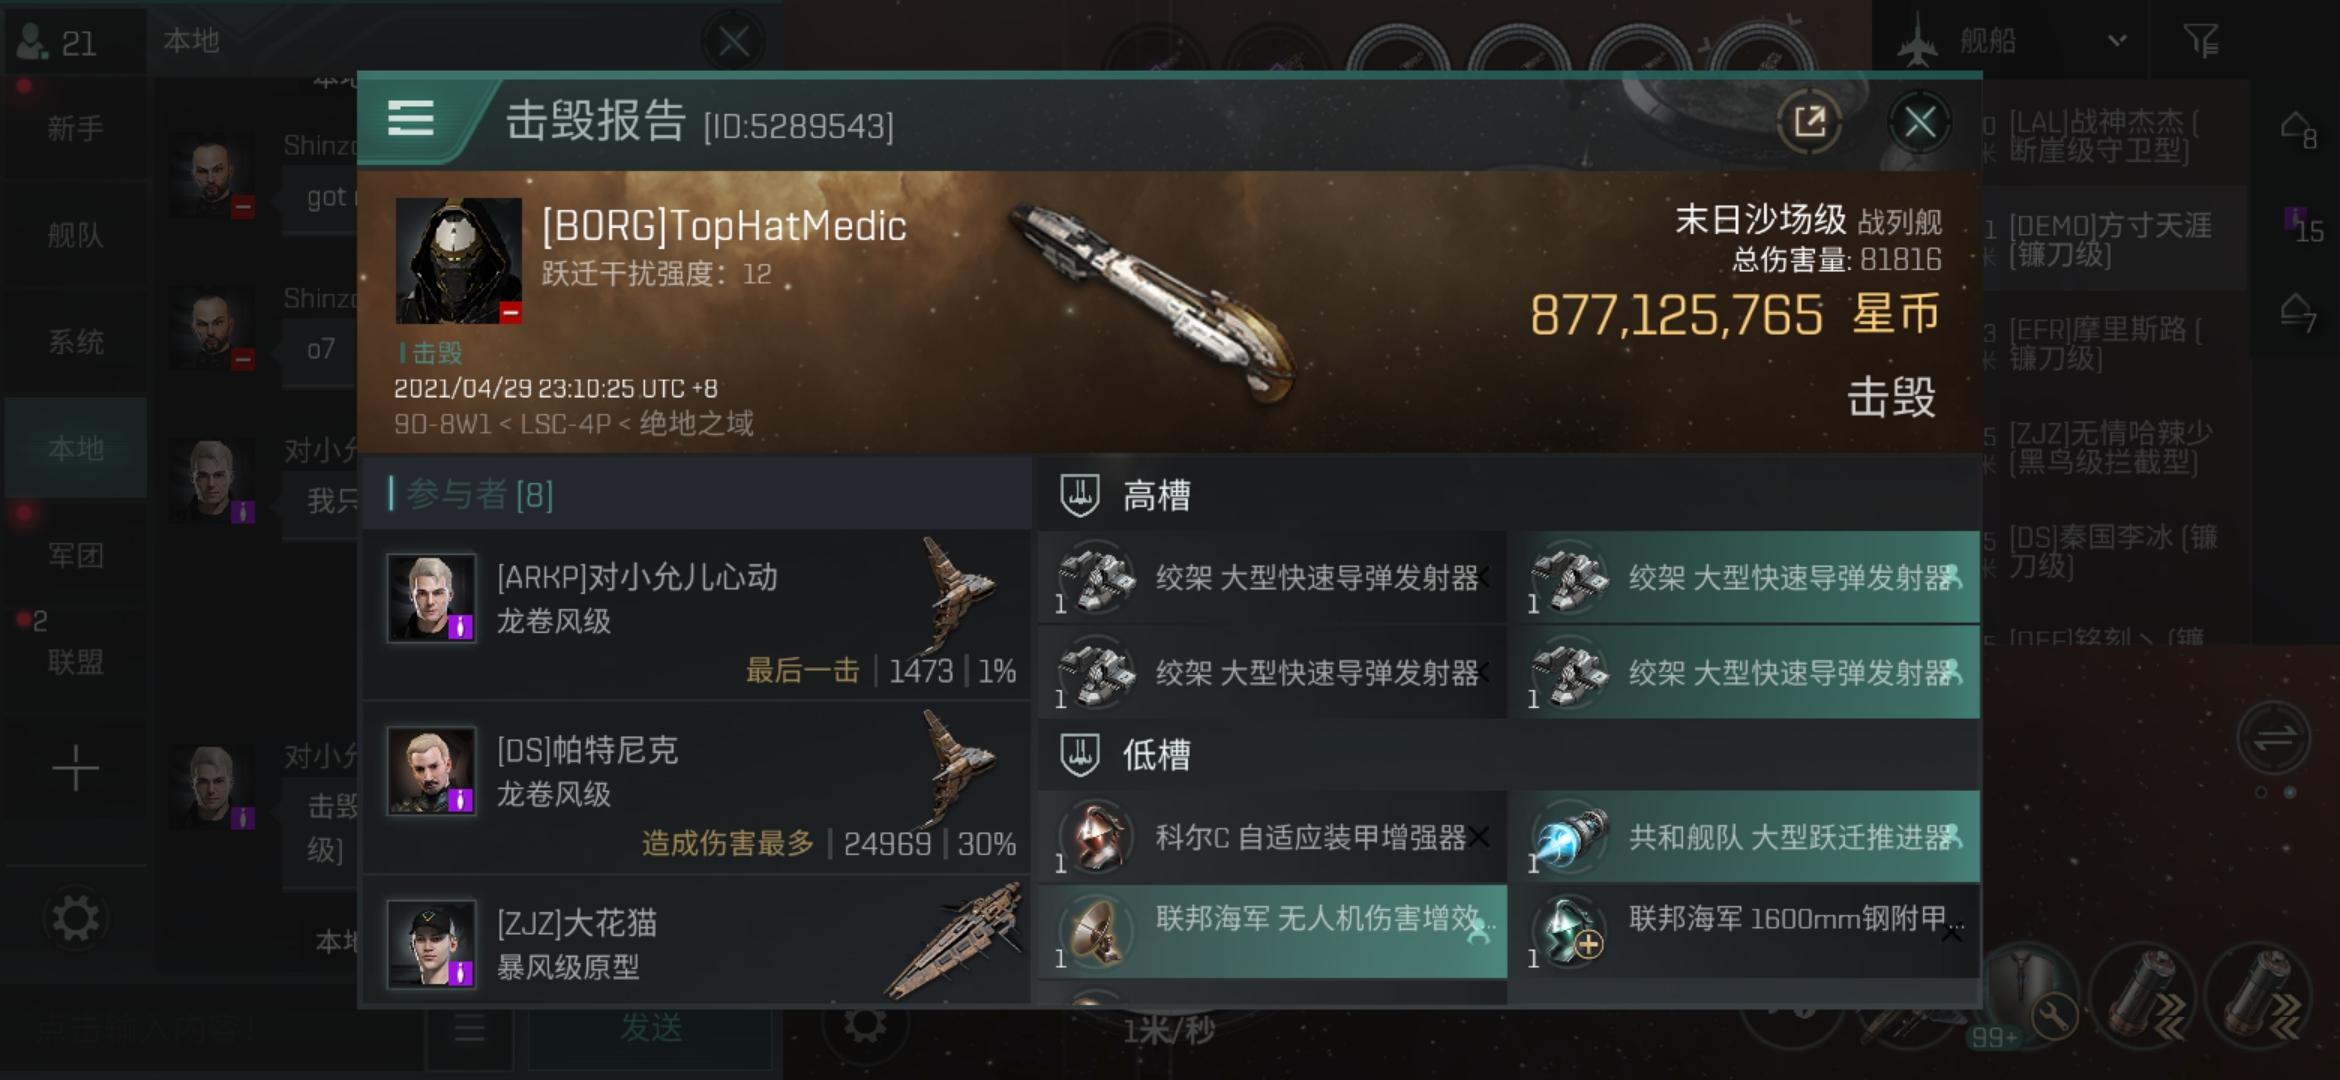Select participant 对小允儿心动 entry

[x=696, y=614]
